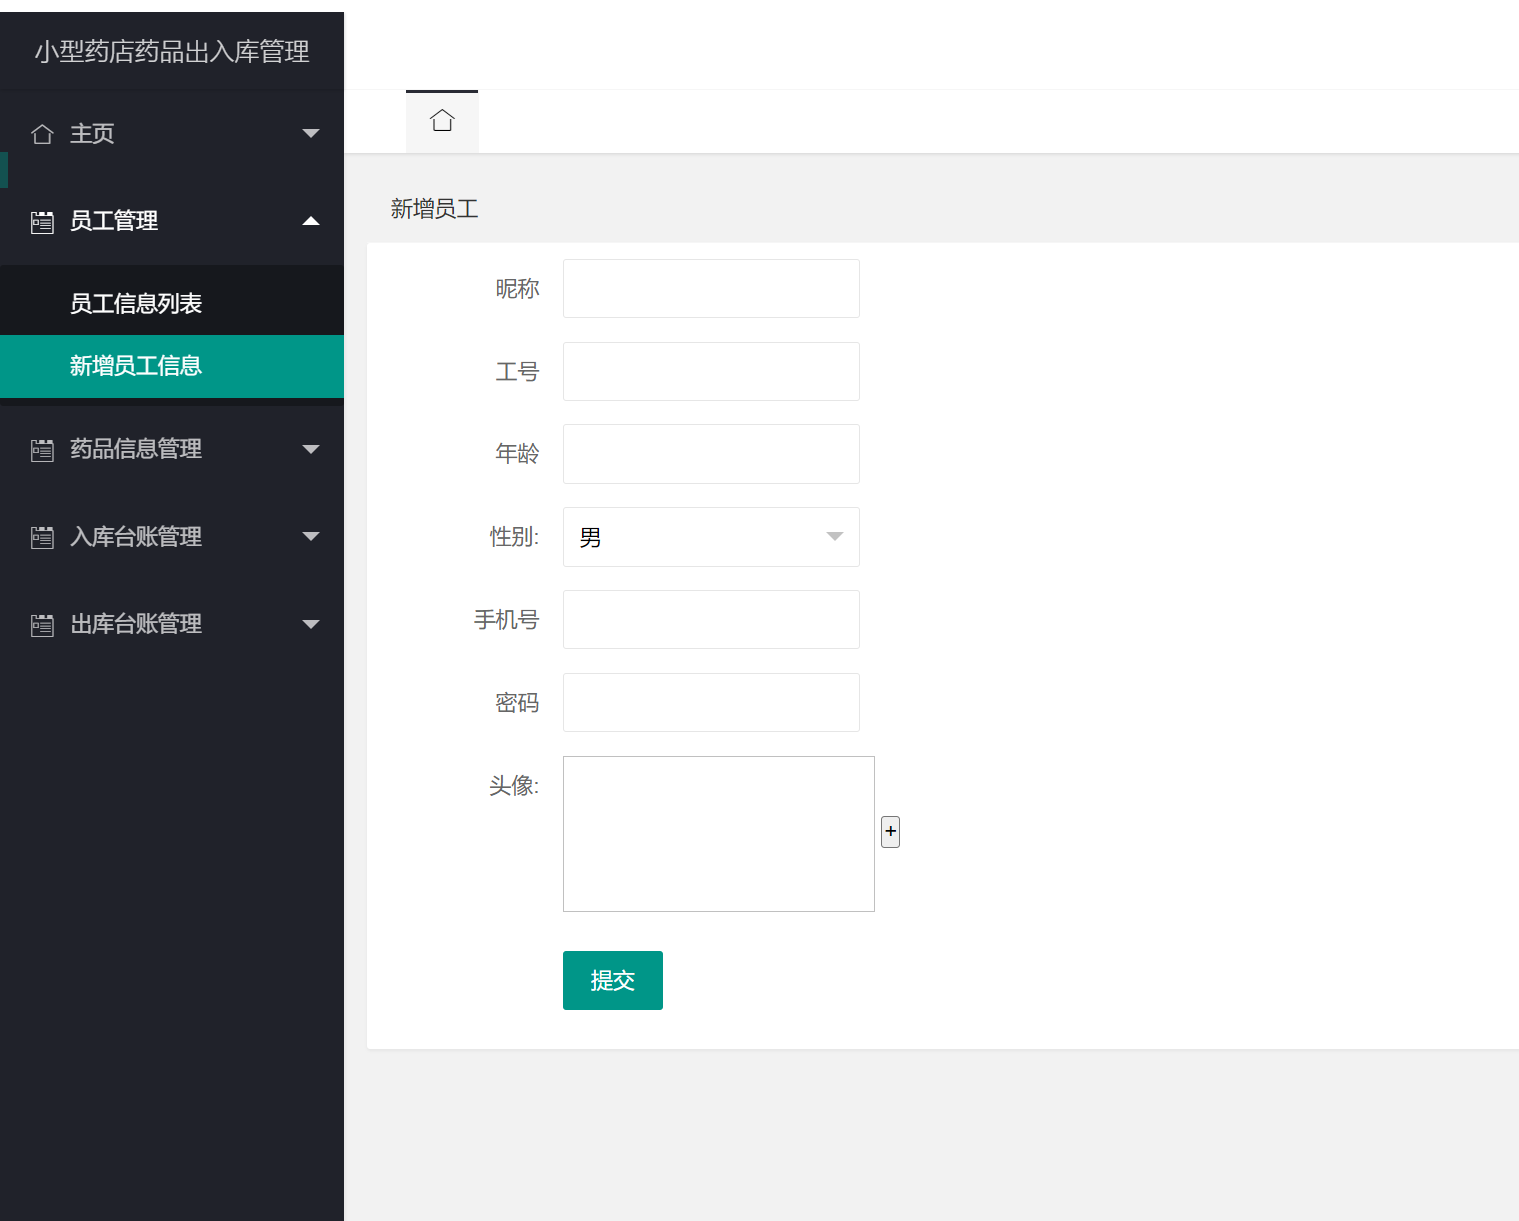
Task: Focus the 昵称 input field
Action: 711,288
